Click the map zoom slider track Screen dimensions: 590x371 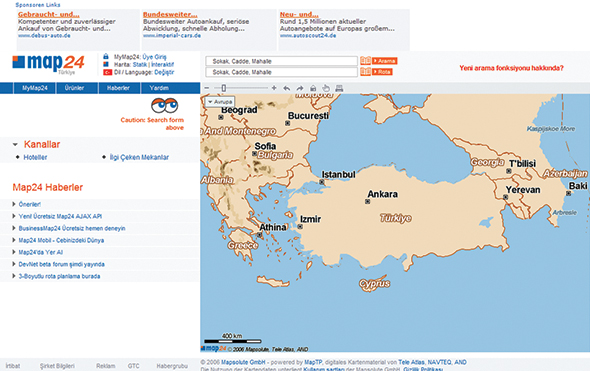coord(241,88)
